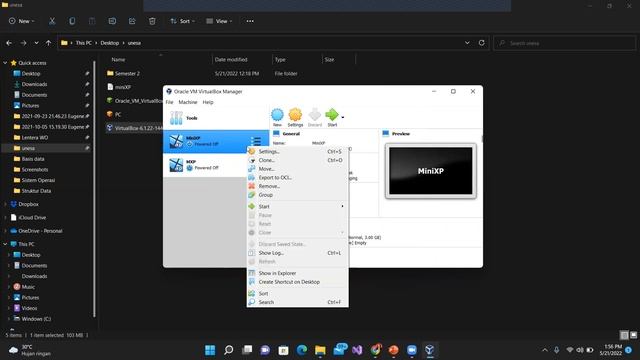Open the Machine menu in VirtualBox
Screen dimensions: 640x360
pyautogui.click(x=188, y=102)
